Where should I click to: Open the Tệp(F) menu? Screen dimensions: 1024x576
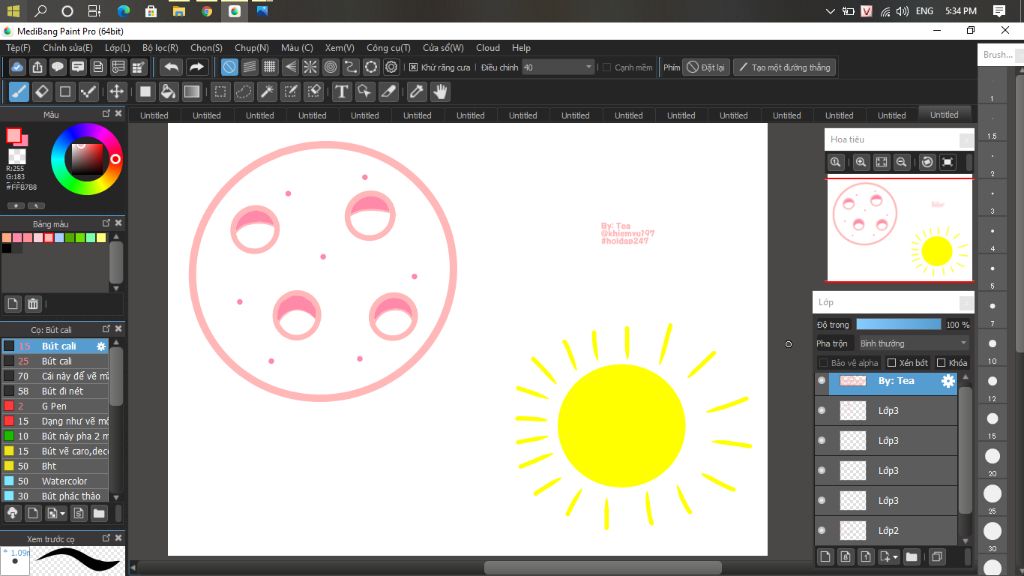pos(18,48)
